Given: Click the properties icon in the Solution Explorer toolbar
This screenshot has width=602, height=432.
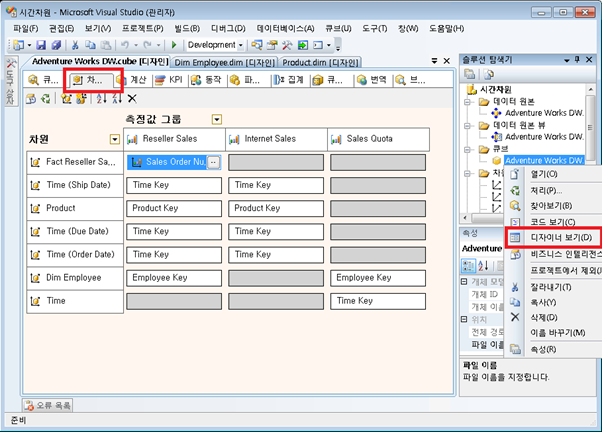Looking at the screenshot, I should 470,74.
